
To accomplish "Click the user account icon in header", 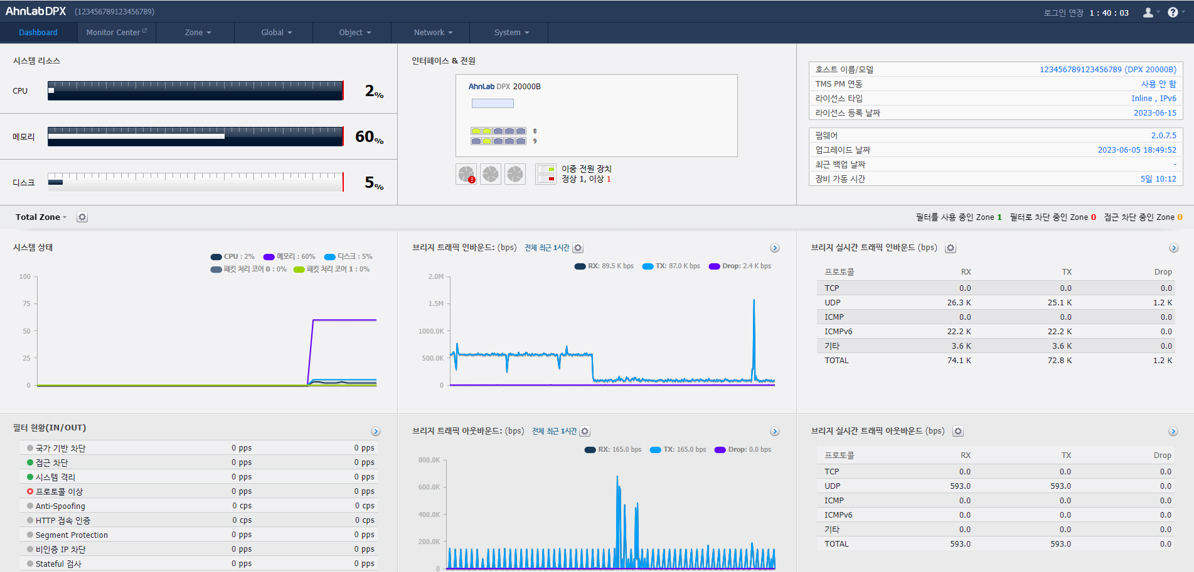I will tap(1148, 12).
